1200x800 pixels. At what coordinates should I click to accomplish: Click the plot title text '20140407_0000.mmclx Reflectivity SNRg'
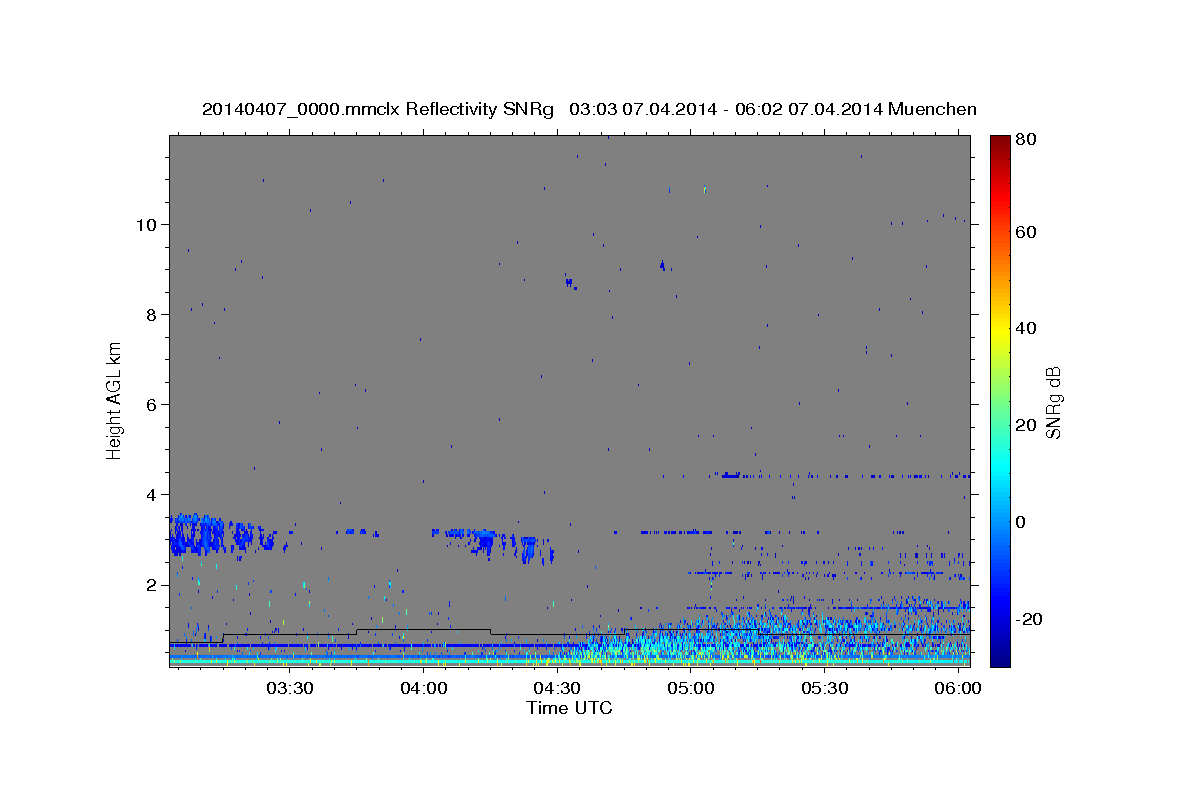click(377, 109)
